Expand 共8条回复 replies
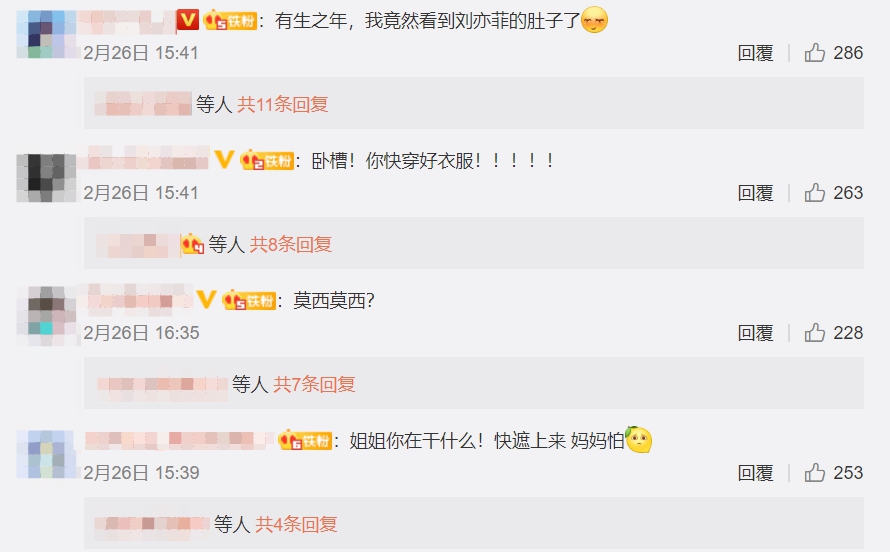The image size is (890, 552). pos(291,245)
